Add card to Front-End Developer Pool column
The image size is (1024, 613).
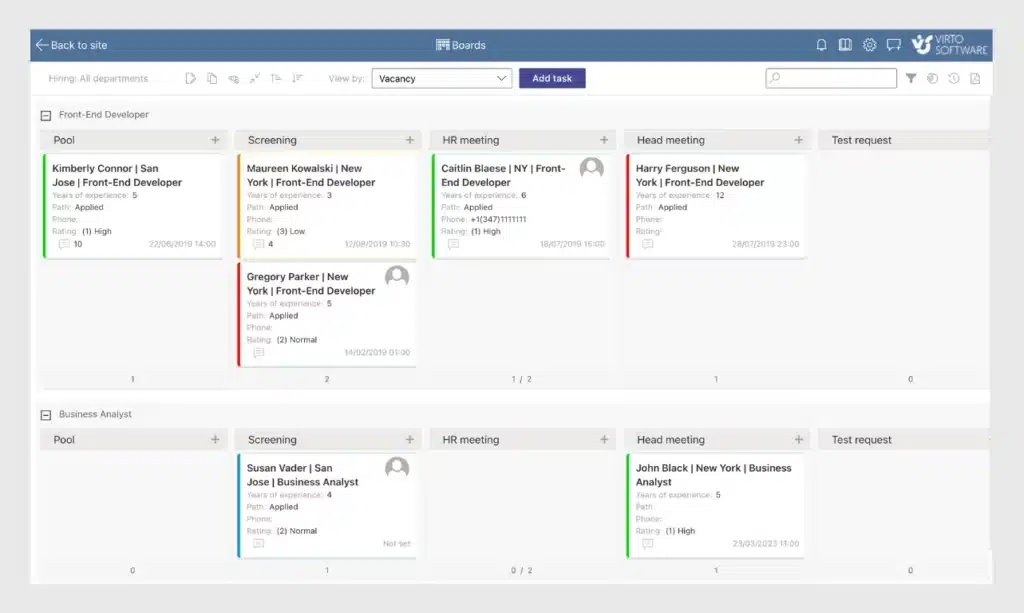click(x=215, y=140)
